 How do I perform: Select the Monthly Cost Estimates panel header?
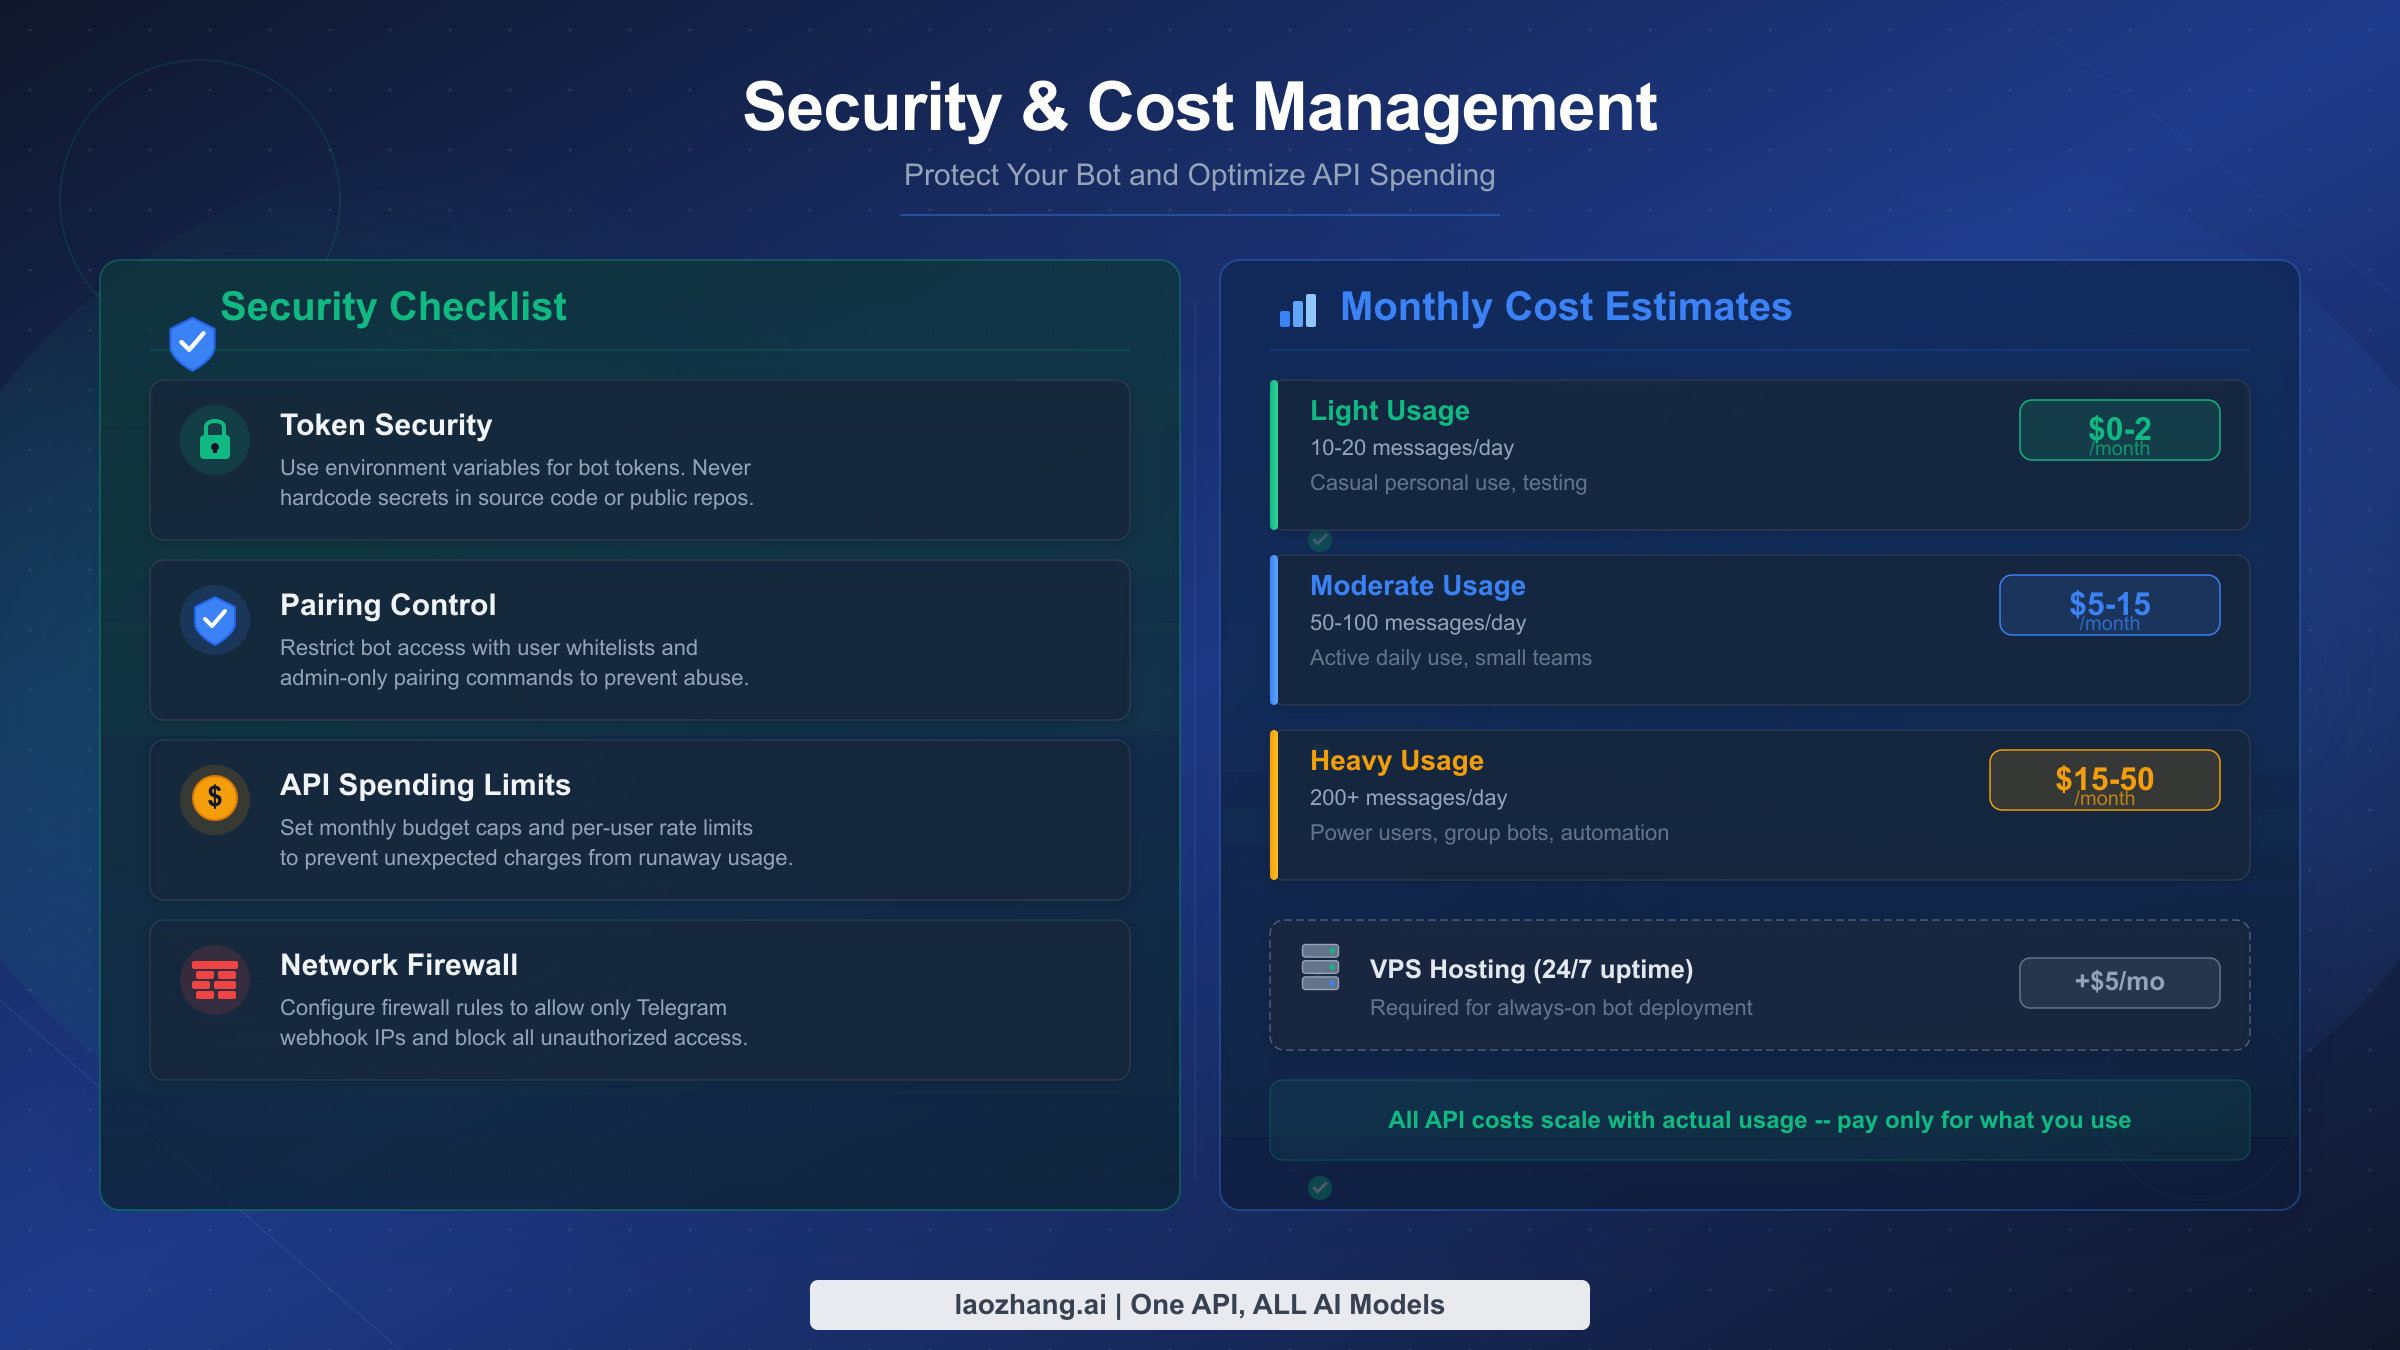(1566, 307)
